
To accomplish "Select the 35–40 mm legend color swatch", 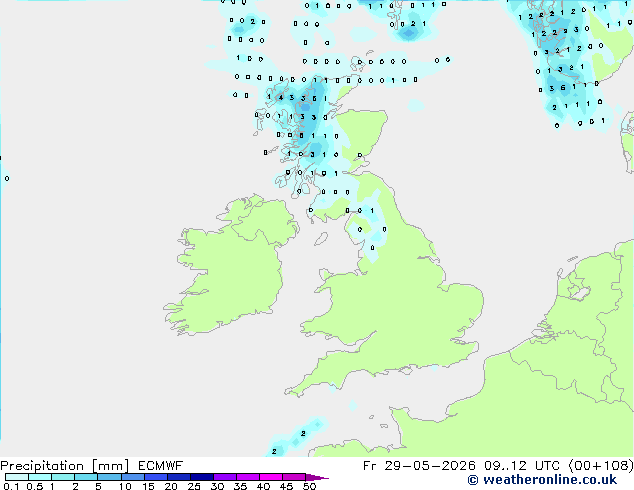I will [248, 477].
